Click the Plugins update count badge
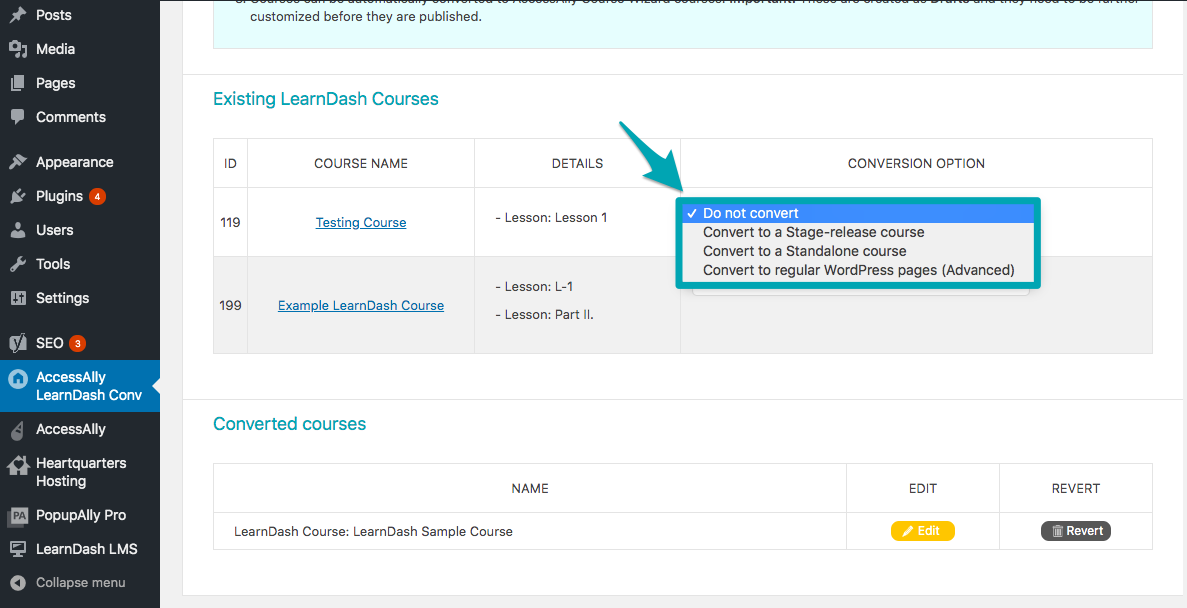 [97, 197]
